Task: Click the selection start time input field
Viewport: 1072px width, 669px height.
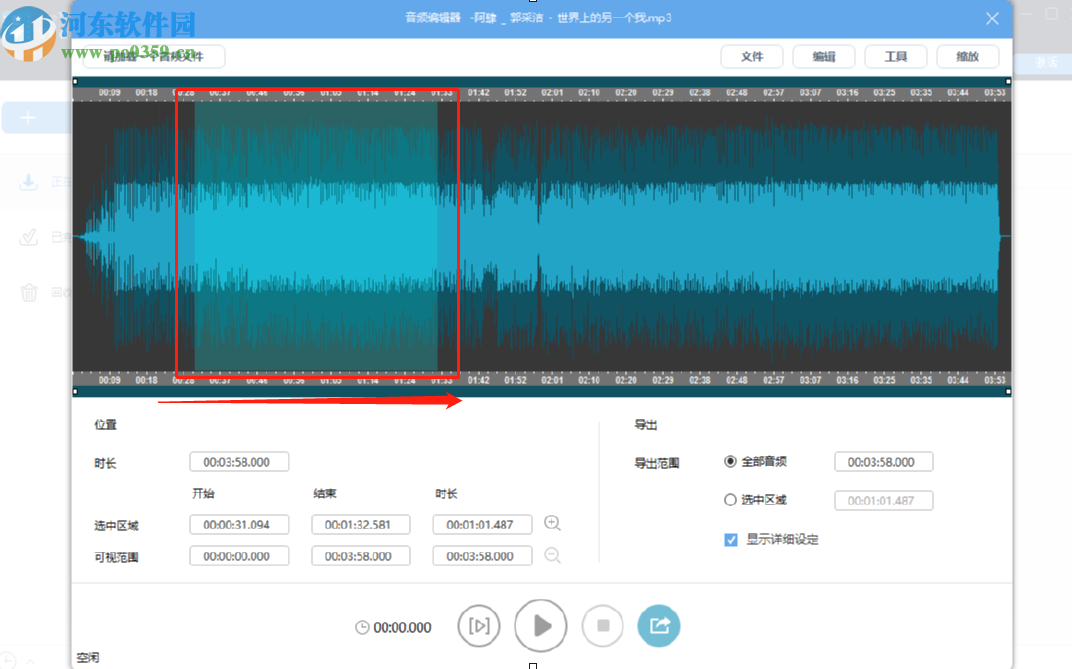Action: coord(239,524)
